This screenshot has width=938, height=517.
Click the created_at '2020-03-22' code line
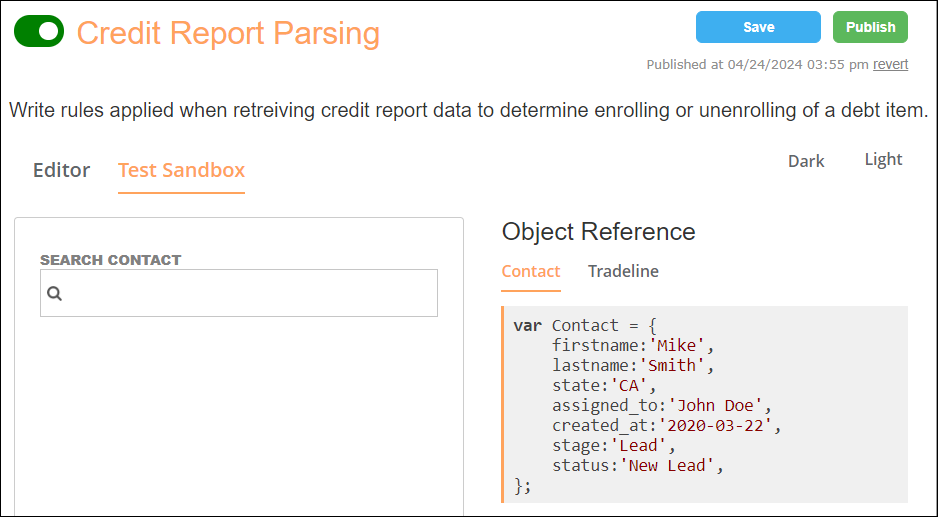666,425
